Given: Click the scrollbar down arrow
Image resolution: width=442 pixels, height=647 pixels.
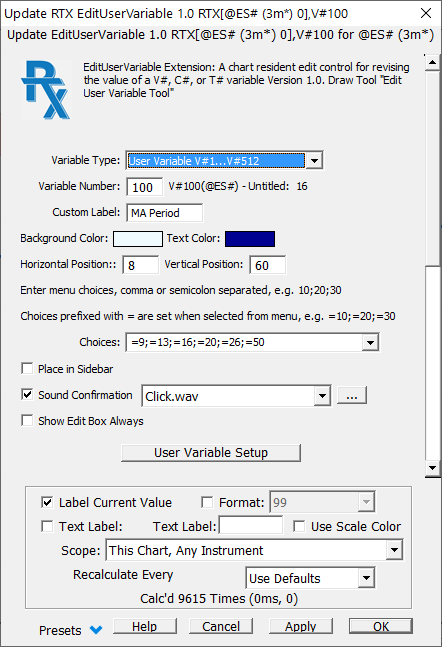Looking at the screenshot, I should (433, 468).
